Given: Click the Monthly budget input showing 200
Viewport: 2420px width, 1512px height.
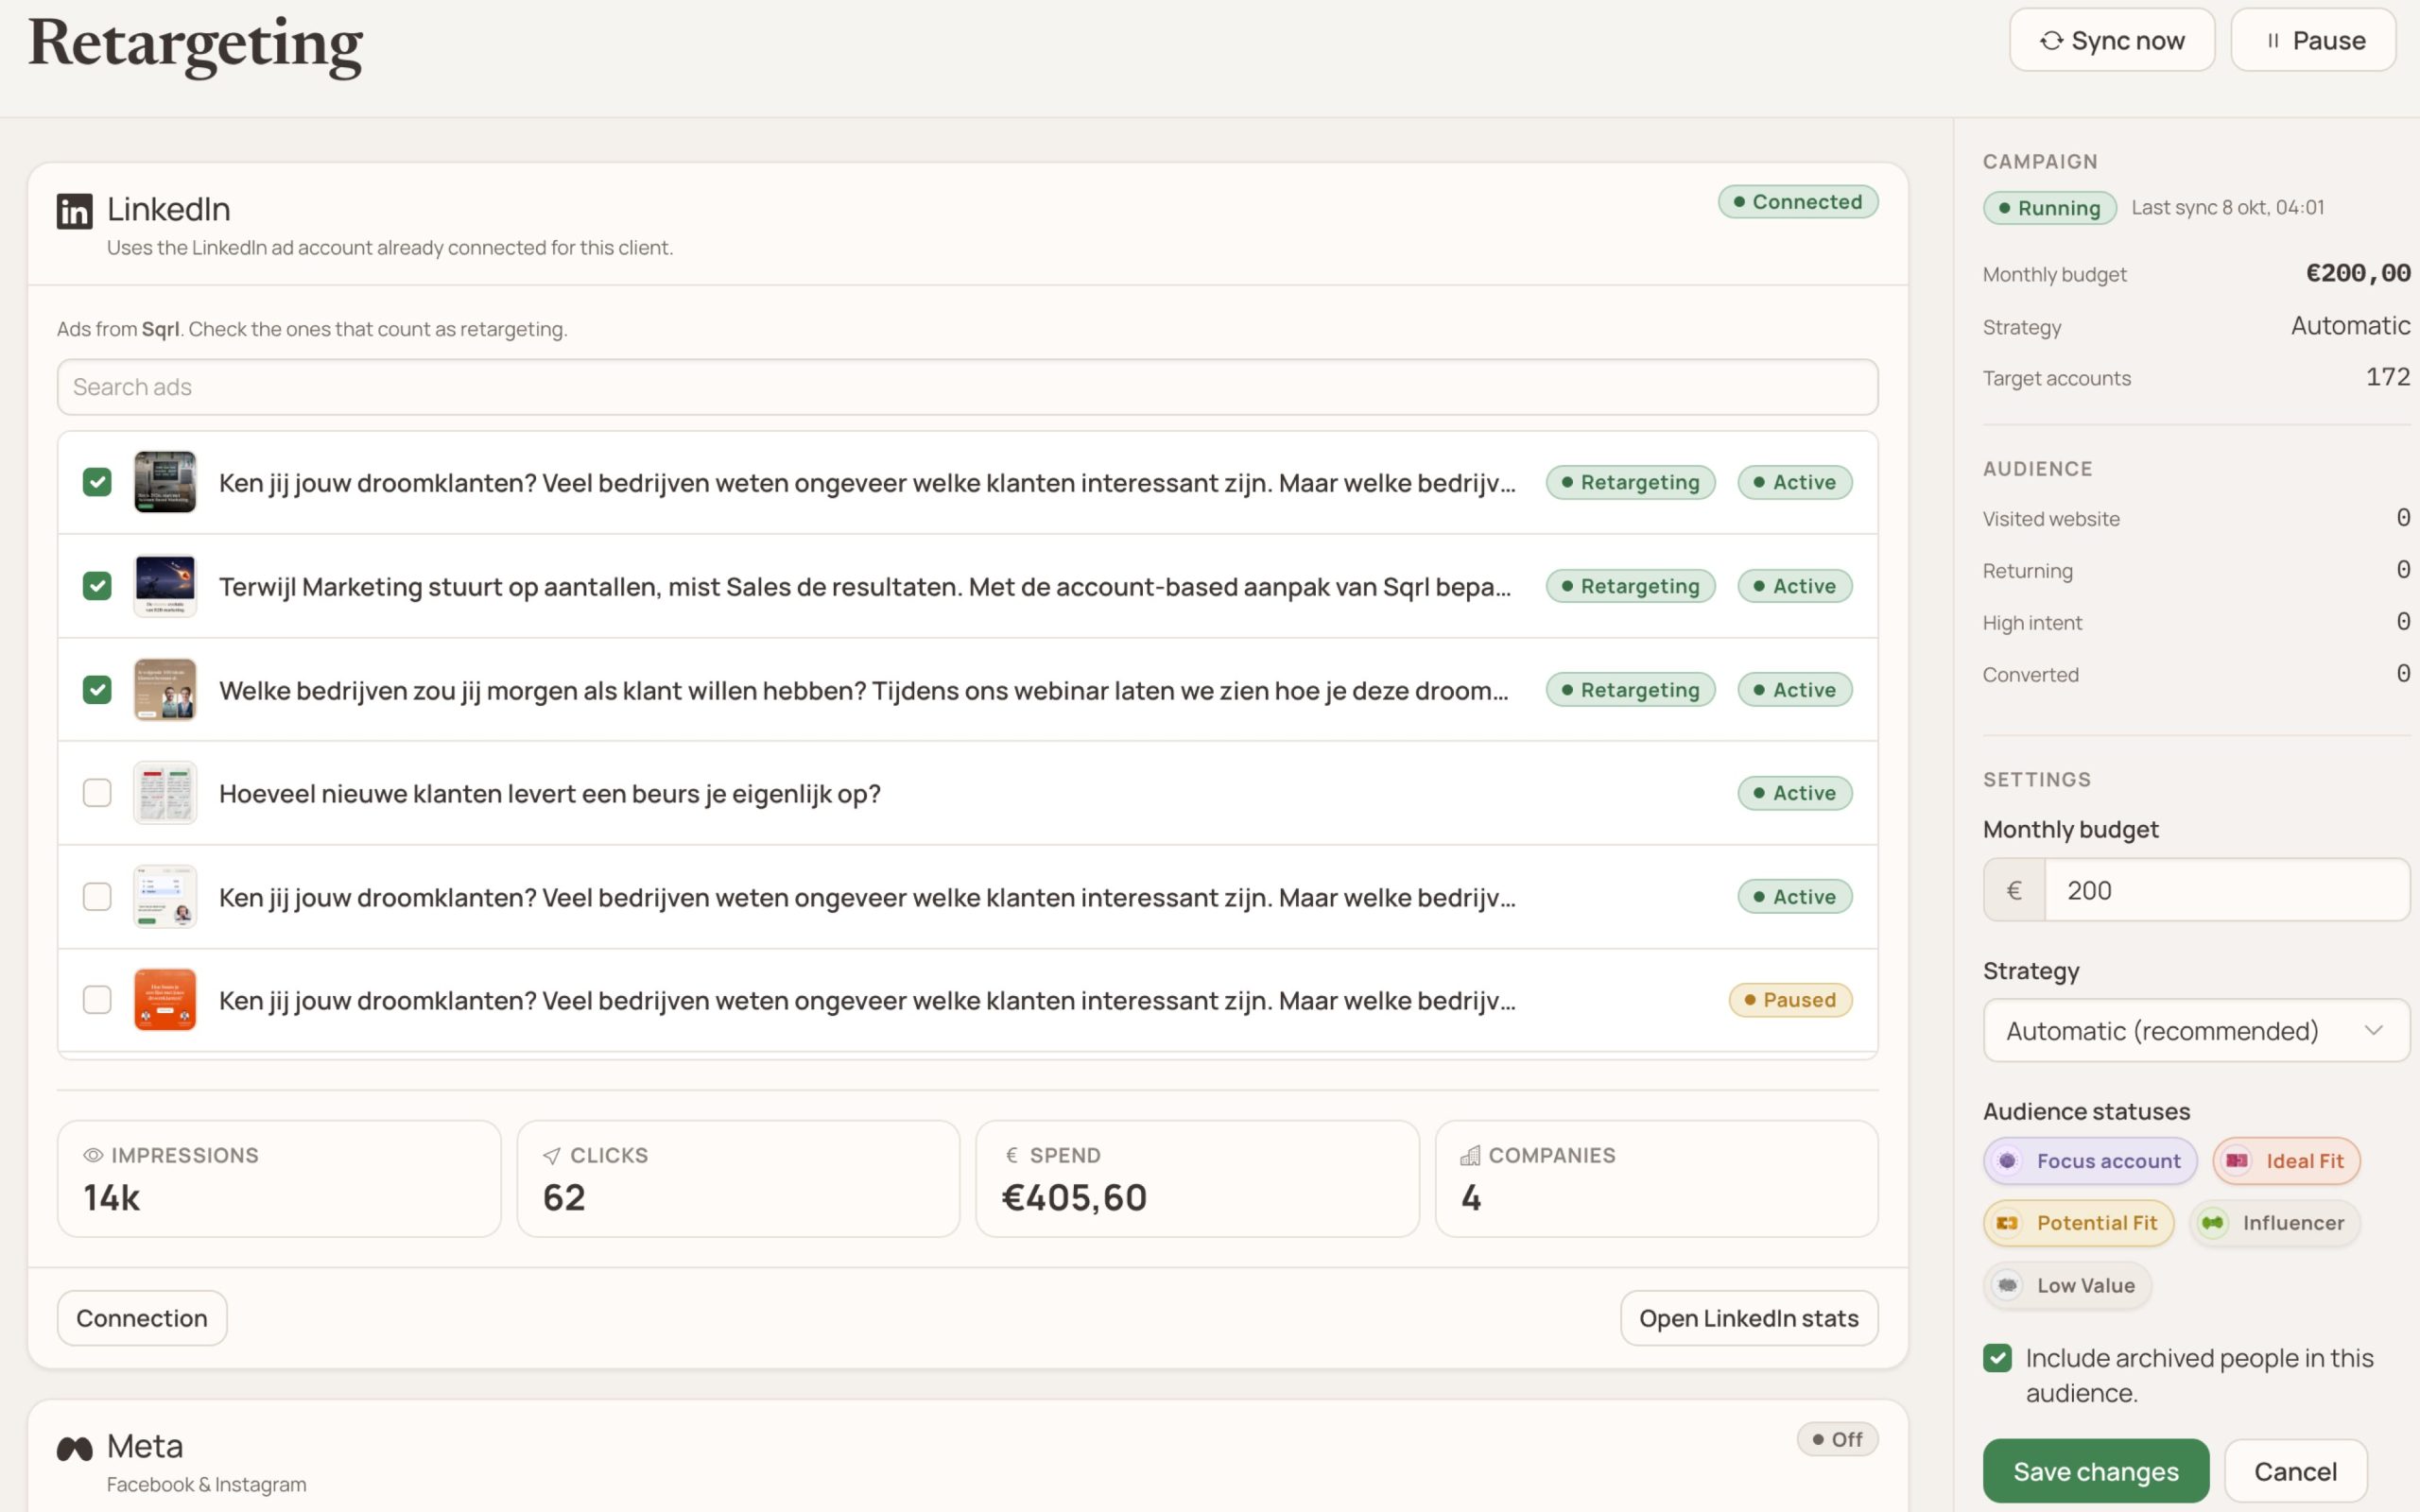Looking at the screenshot, I should [2227, 890].
